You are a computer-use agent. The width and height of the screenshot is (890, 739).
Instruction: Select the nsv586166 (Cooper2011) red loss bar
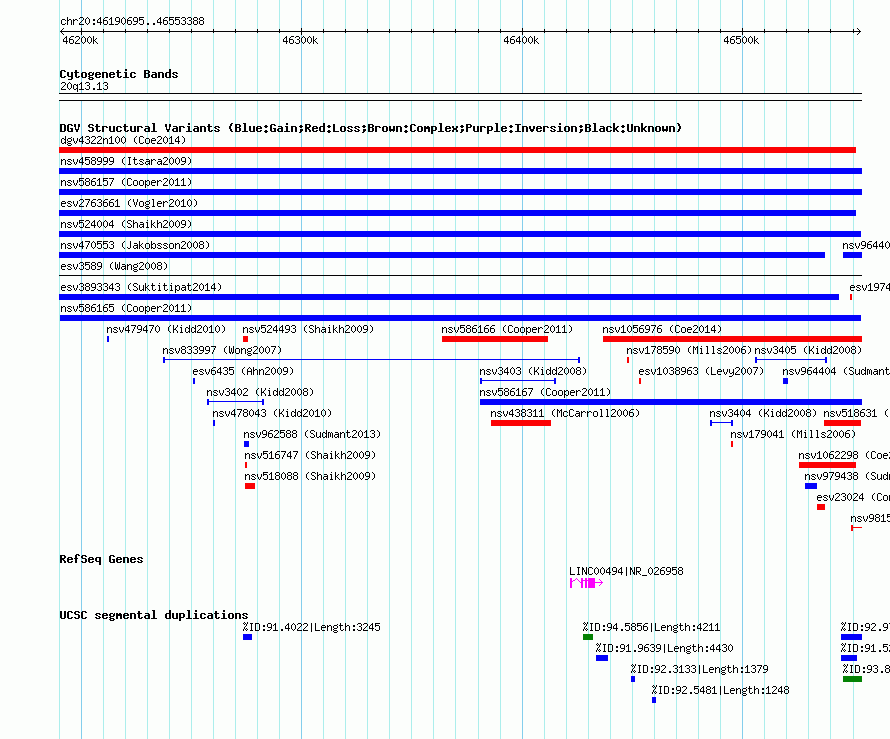495,339
